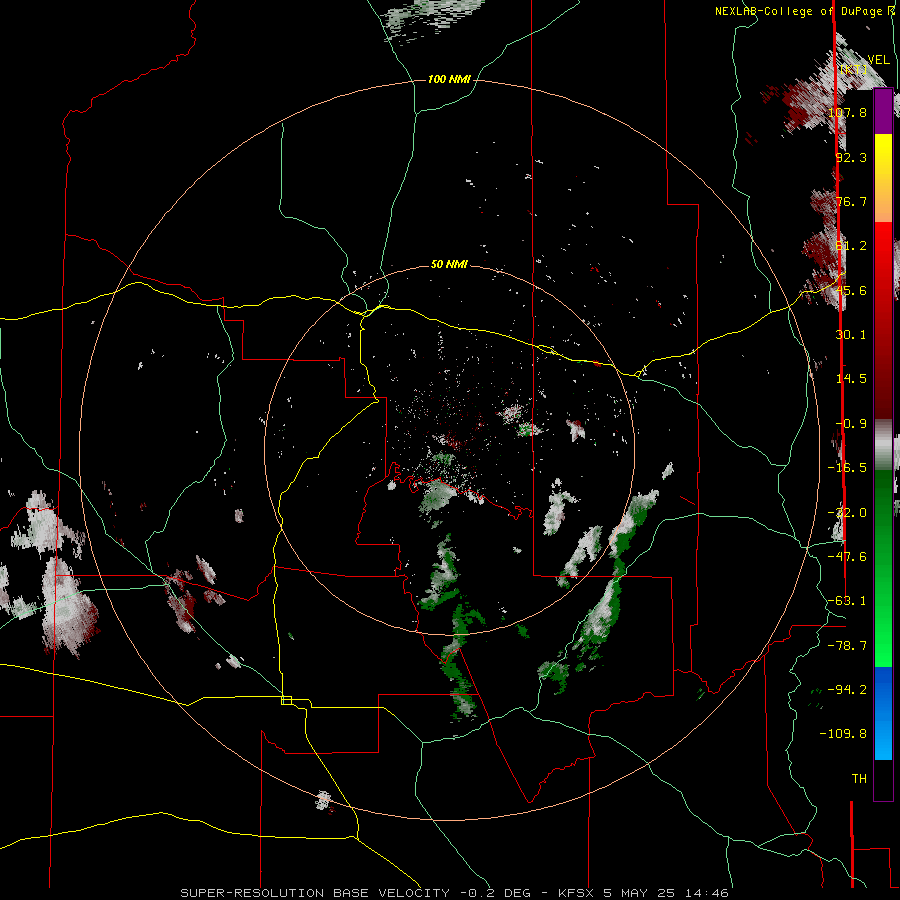
Task: Click the -0.9 value on velocity scale
Action: (851, 424)
